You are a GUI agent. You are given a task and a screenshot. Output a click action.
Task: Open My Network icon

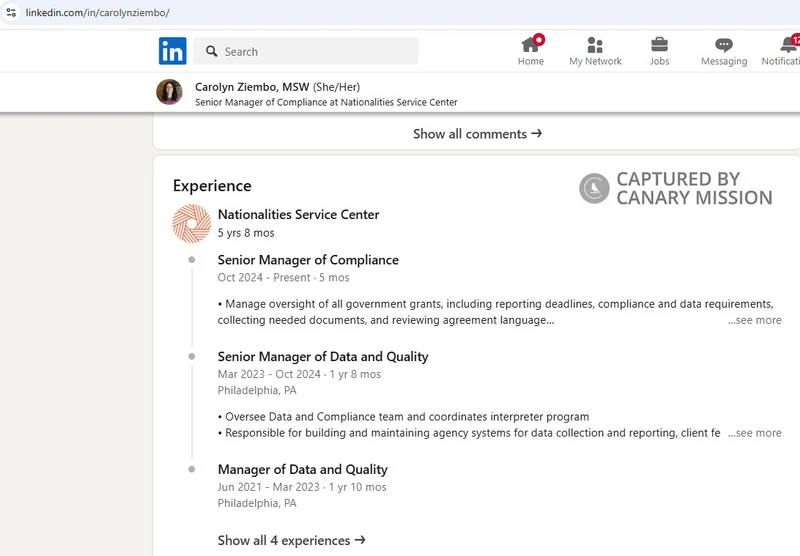tap(595, 45)
